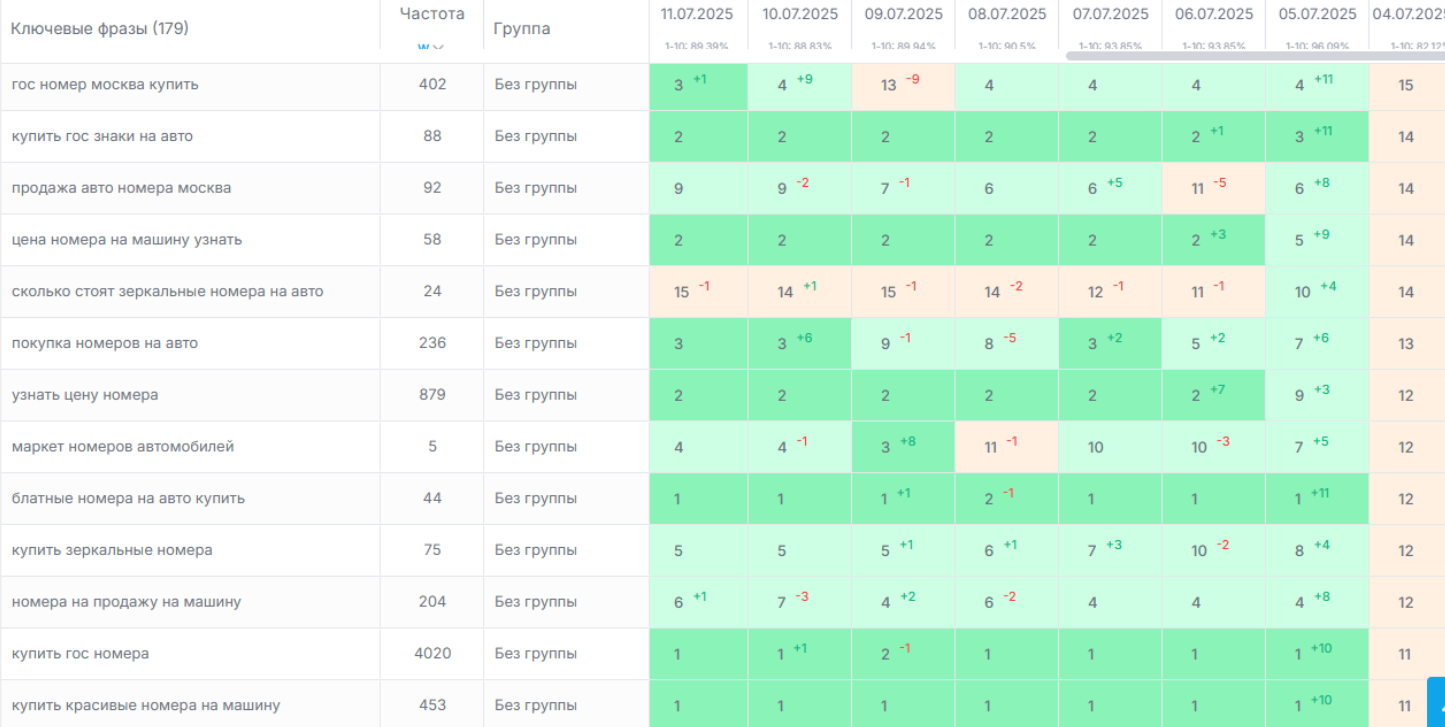Click position 13 on 09.07.2025 for 'гос номер москва купить'
1445x727 pixels.
[x=889, y=86]
